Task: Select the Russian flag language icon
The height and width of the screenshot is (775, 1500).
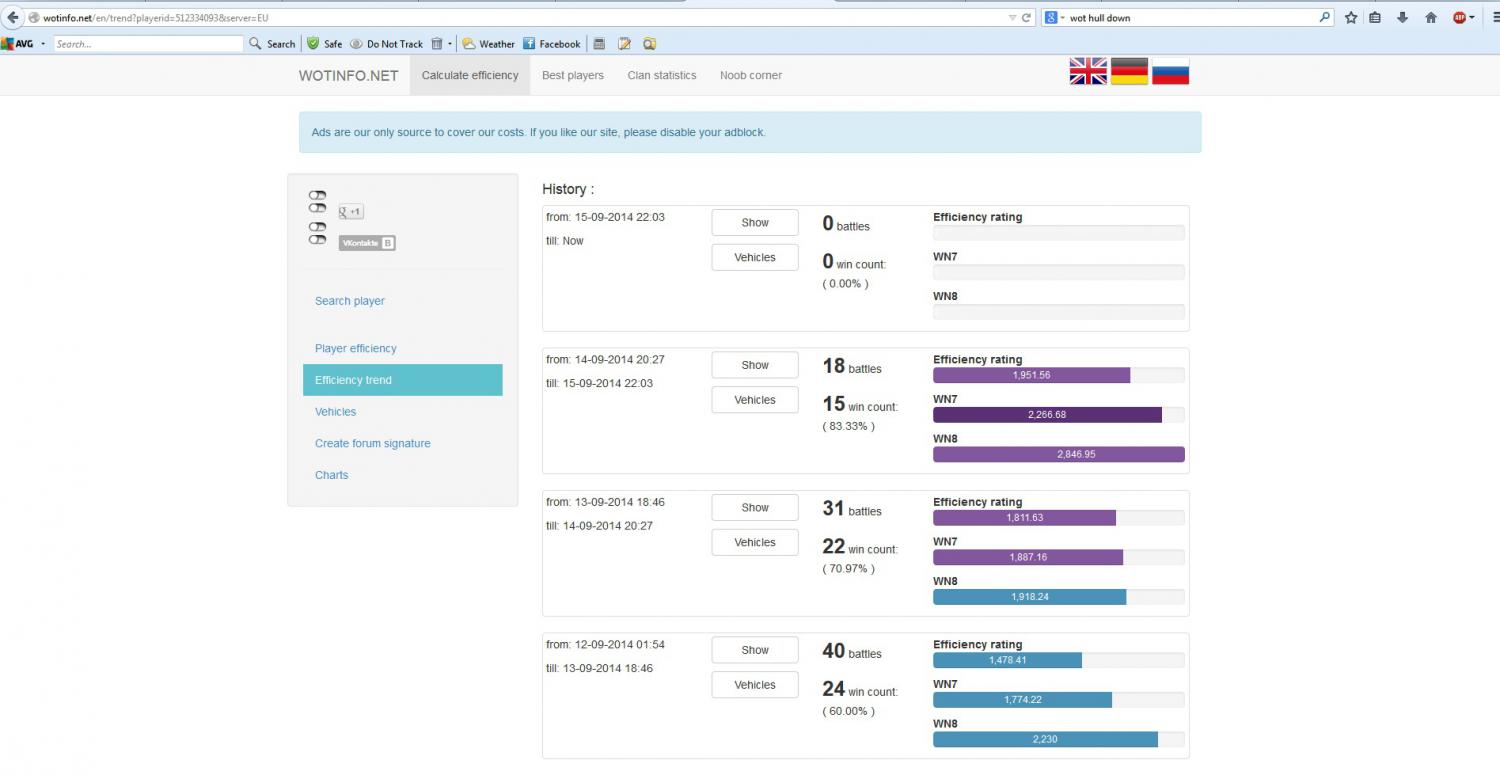Action: (x=1170, y=71)
